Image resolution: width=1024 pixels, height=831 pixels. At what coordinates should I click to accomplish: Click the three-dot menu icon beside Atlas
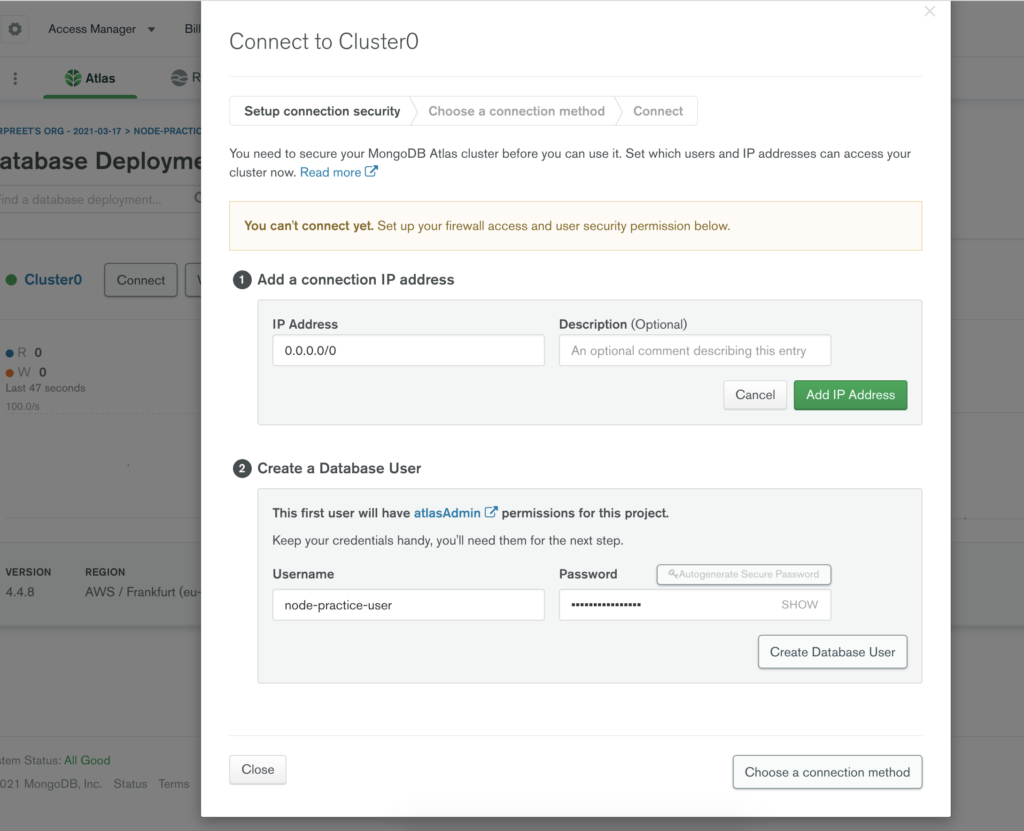point(15,78)
